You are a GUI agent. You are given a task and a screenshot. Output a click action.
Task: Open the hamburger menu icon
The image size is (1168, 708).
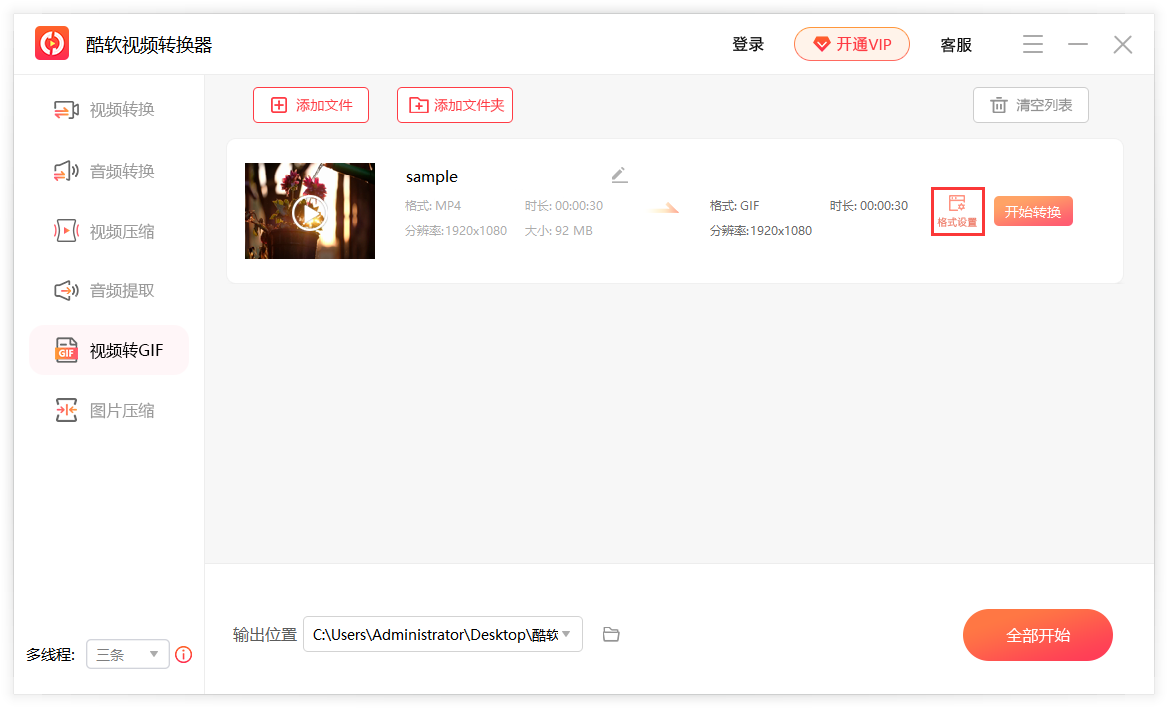1032,44
